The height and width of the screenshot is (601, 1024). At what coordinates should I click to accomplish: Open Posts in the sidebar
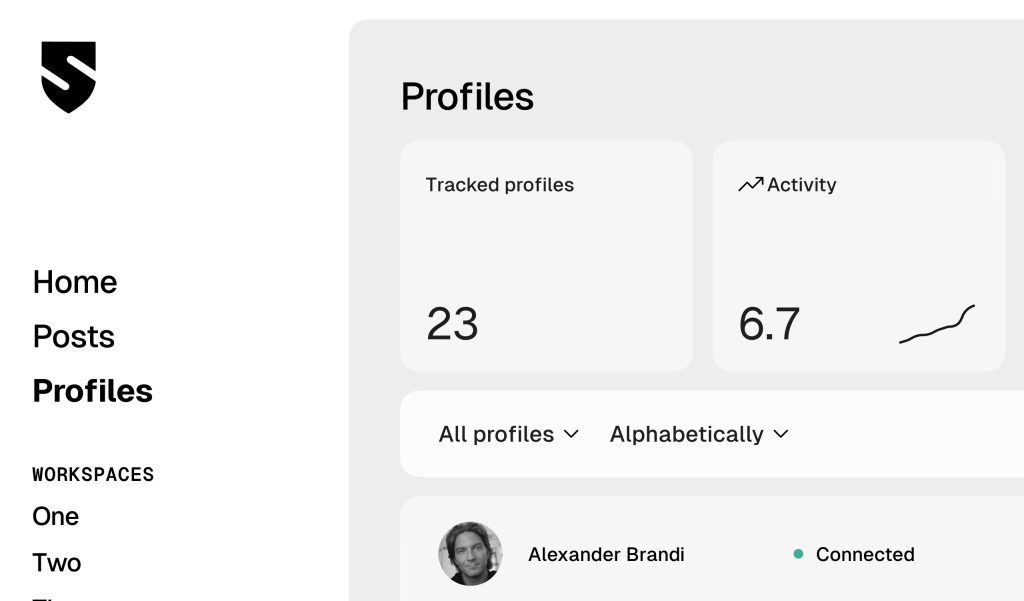74,336
